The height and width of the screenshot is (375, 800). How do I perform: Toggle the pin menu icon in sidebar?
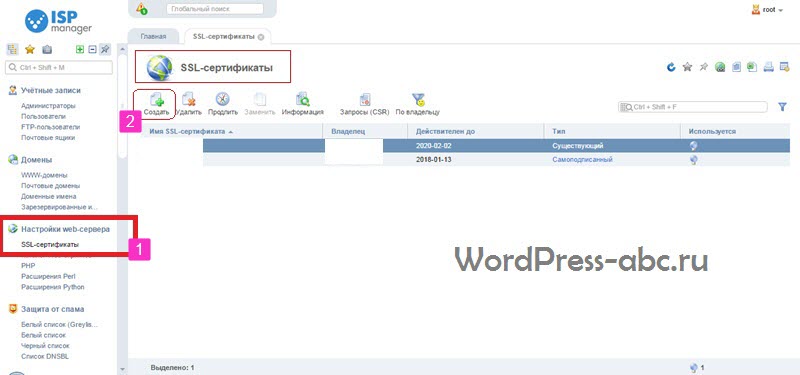[x=105, y=49]
